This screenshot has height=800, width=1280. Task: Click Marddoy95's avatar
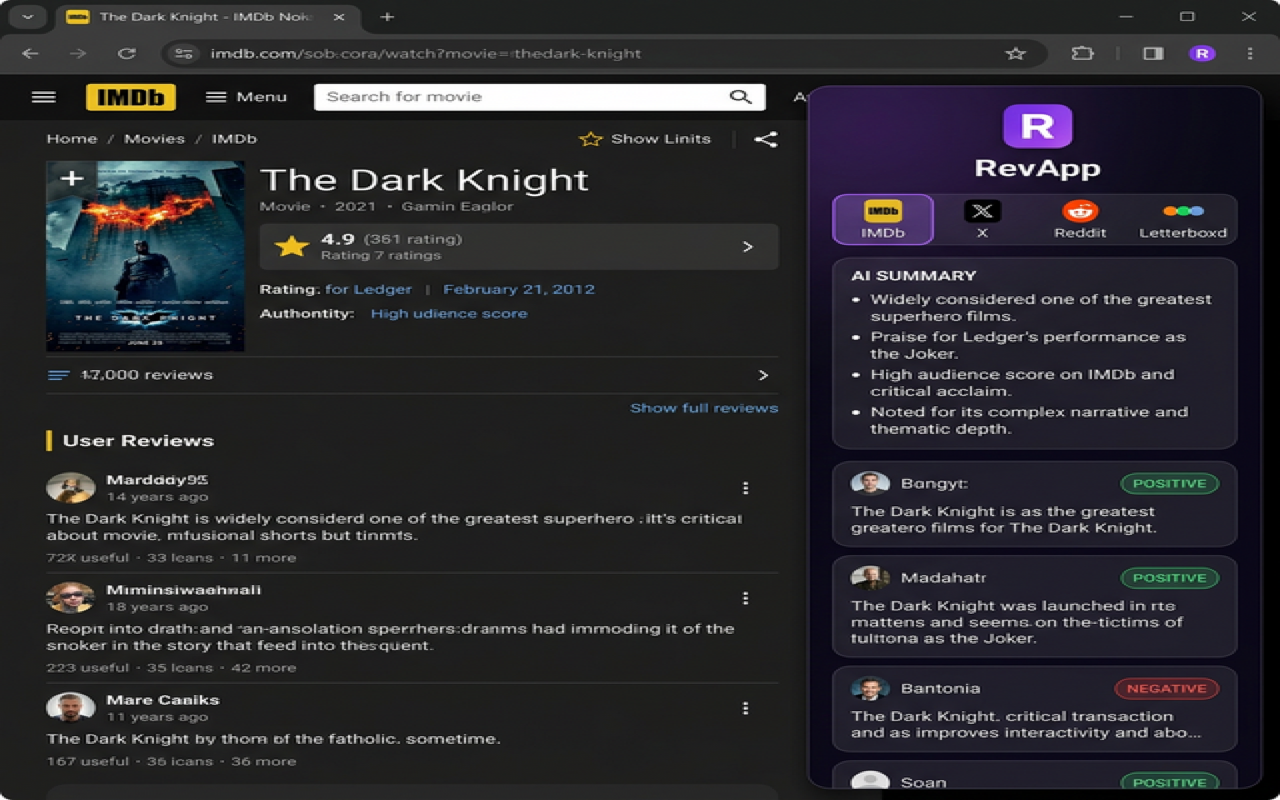click(x=71, y=488)
